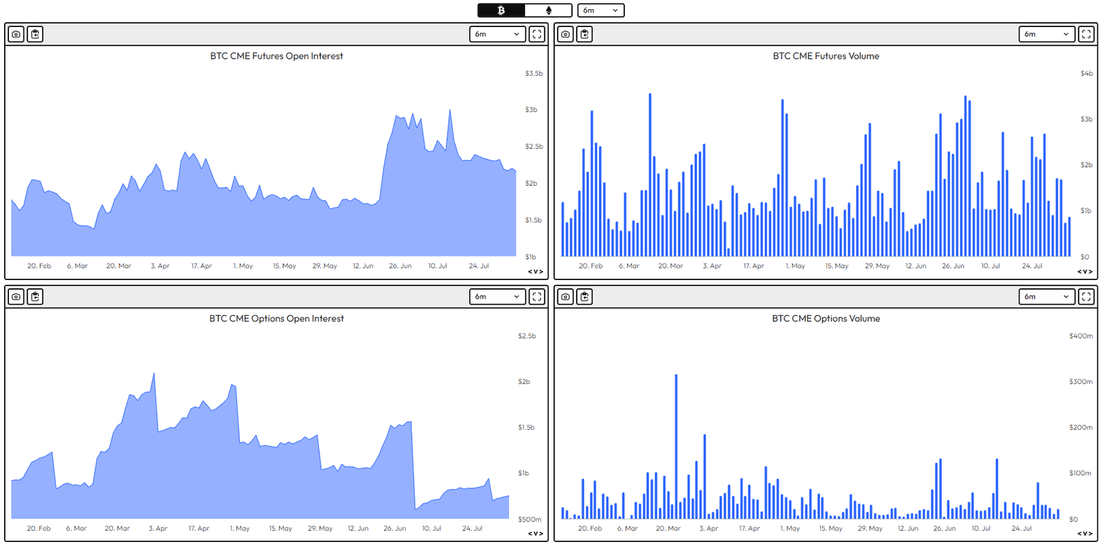The image size is (1100, 547).
Task: Click the embed code icon under Options Open Interest
Action: pyautogui.click(x=535, y=534)
